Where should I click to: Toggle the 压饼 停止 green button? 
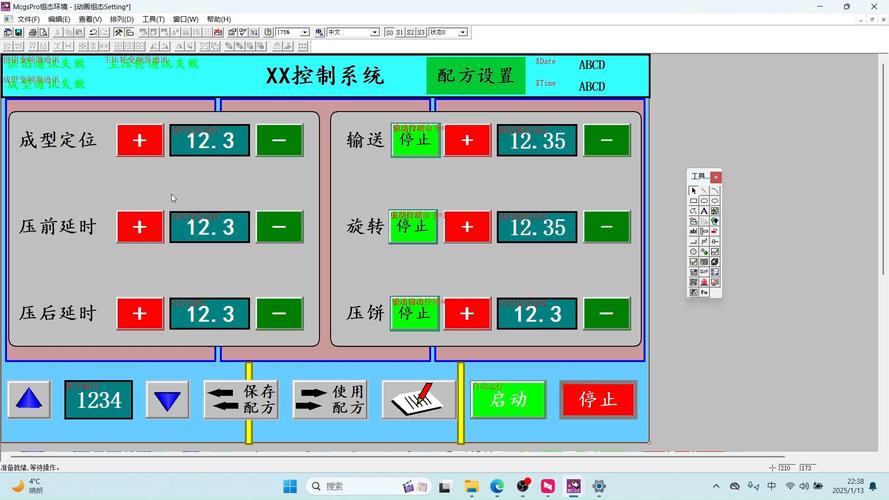tap(415, 313)
